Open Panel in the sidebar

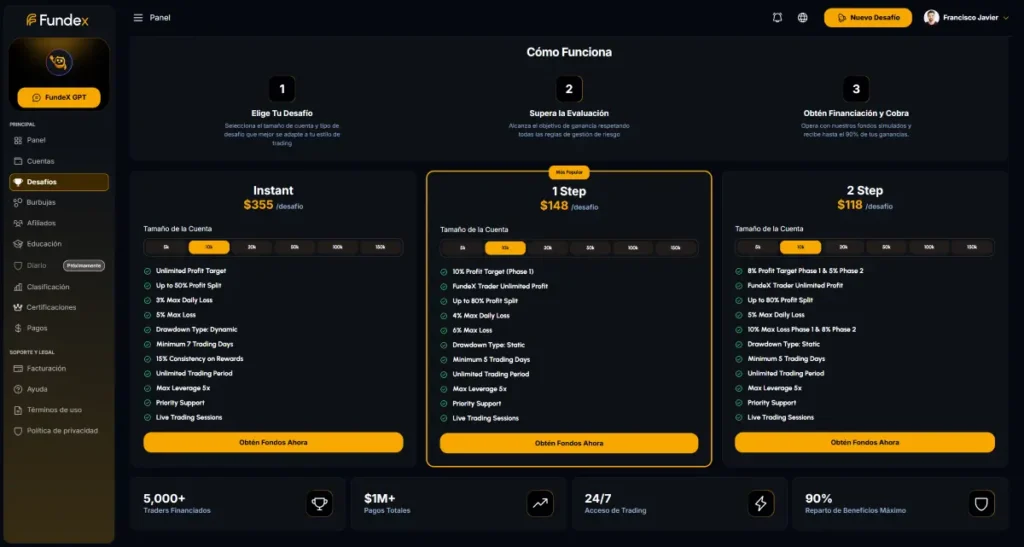pos(59,140)
